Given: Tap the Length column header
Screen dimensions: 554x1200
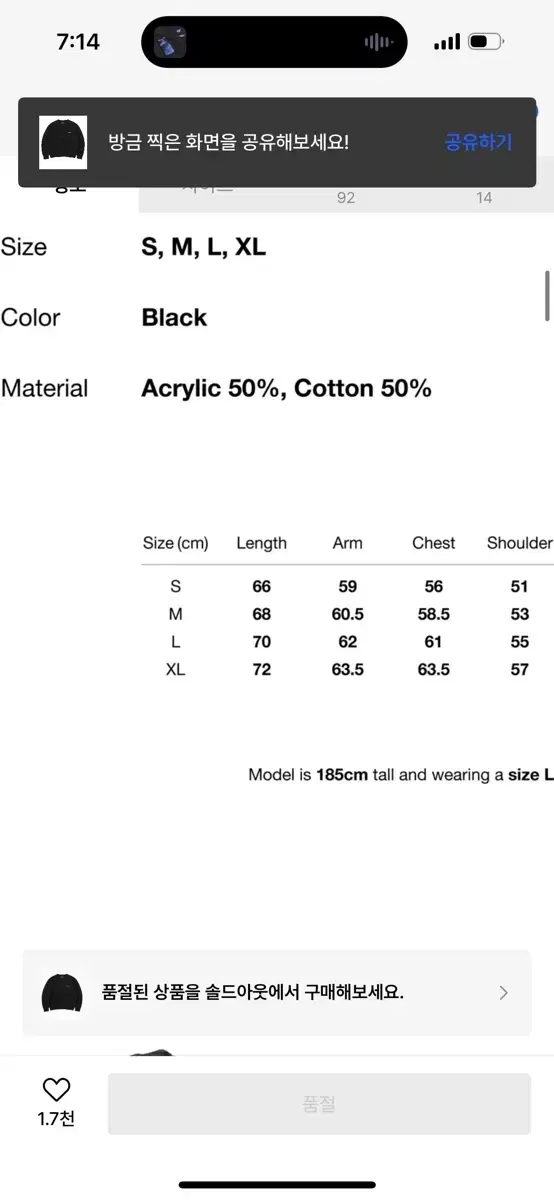Looking at the screenshot, I should point(262,543).
